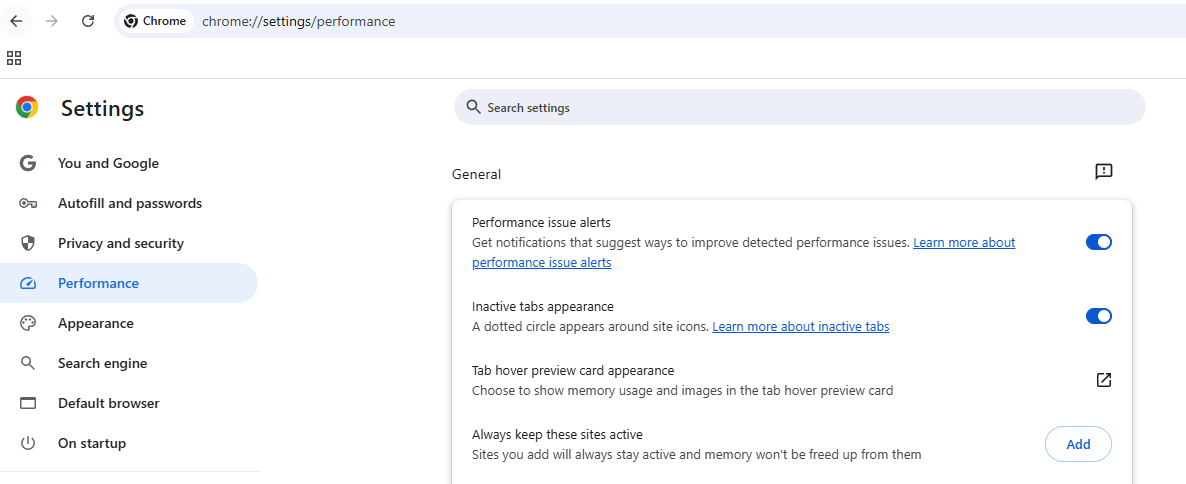The image size is (1186, 484).
Task: Click the browser back arrow
Action: click(16, 21)
